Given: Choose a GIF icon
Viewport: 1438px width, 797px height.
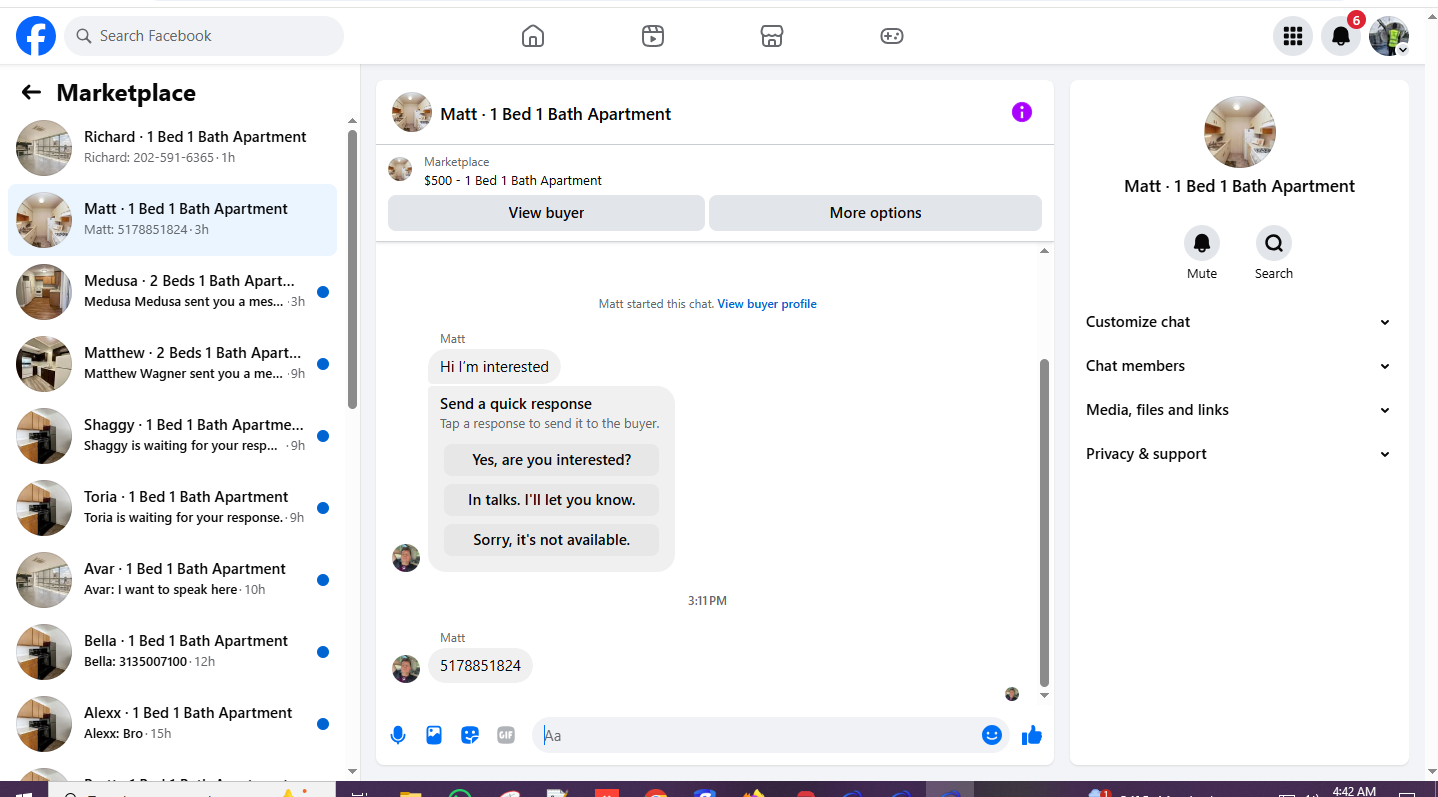Looking at the screenshot, I should (x=506, y=735).
